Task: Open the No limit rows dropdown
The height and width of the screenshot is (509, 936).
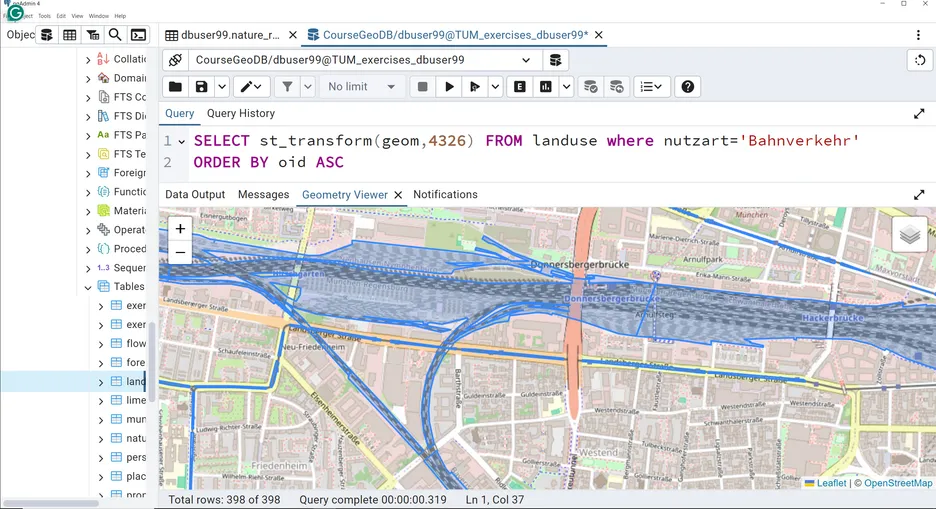Action: tap(362, 87)
